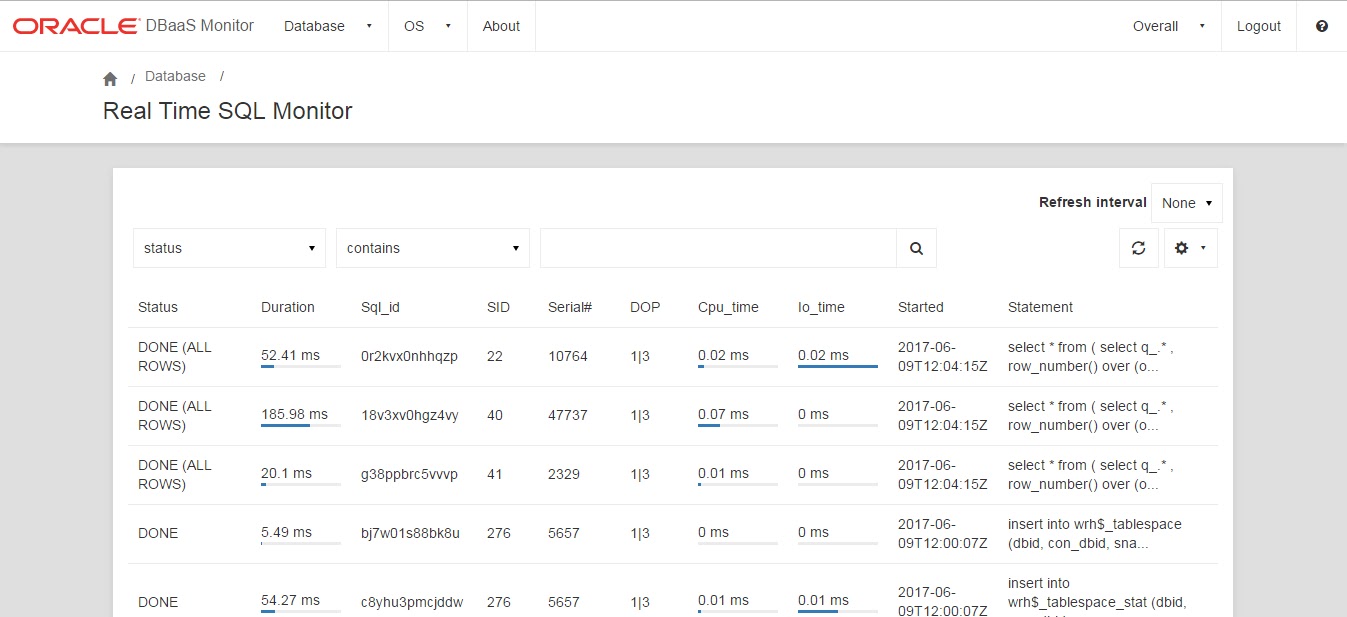Run the search with the magnifier icon
Screen dimensions: 1347x617
click(916, 247)
